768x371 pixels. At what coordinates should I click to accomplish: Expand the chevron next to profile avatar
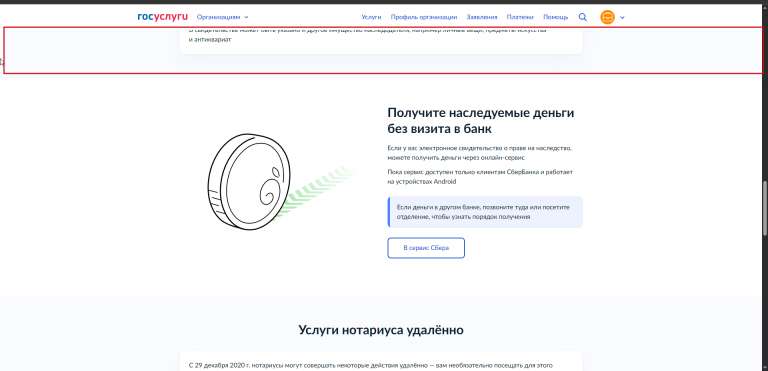coord(622,18)
